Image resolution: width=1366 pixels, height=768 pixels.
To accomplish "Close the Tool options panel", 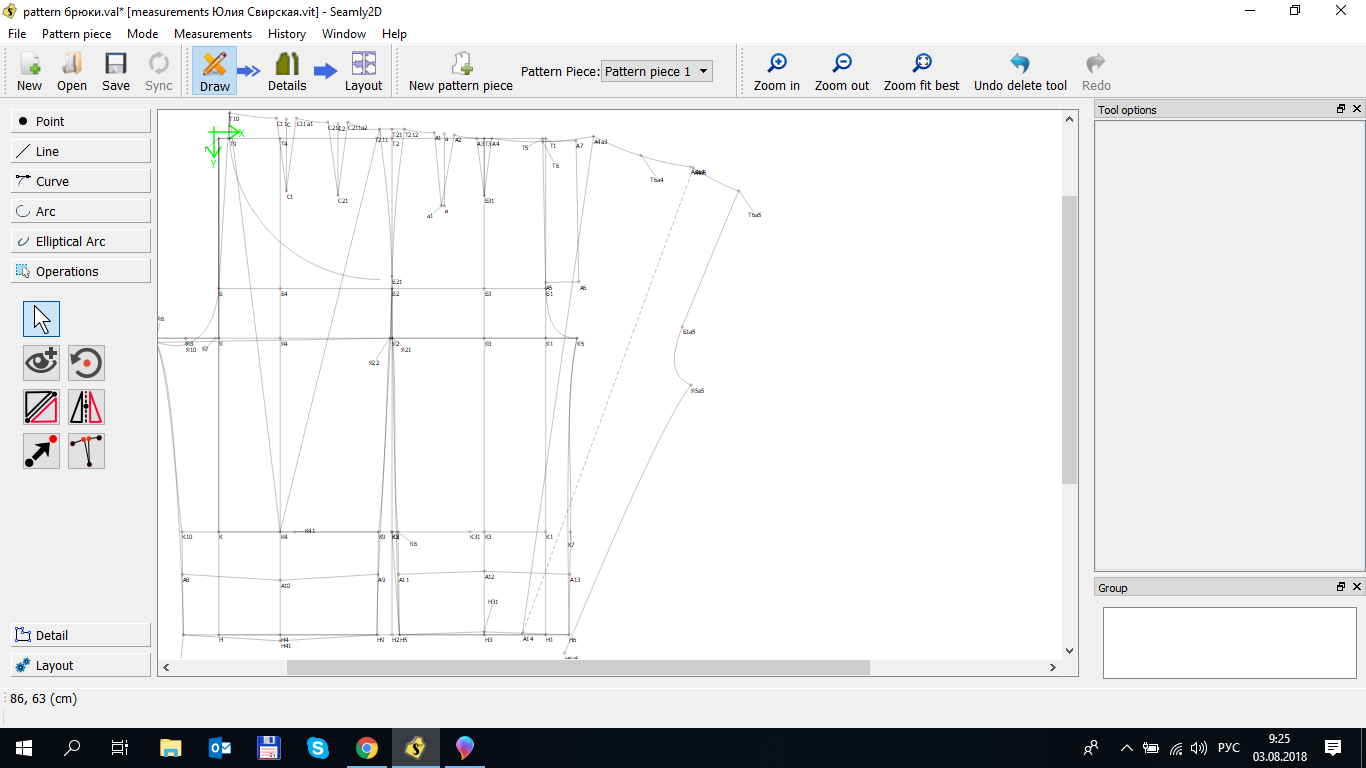I will pos(1357,109).
